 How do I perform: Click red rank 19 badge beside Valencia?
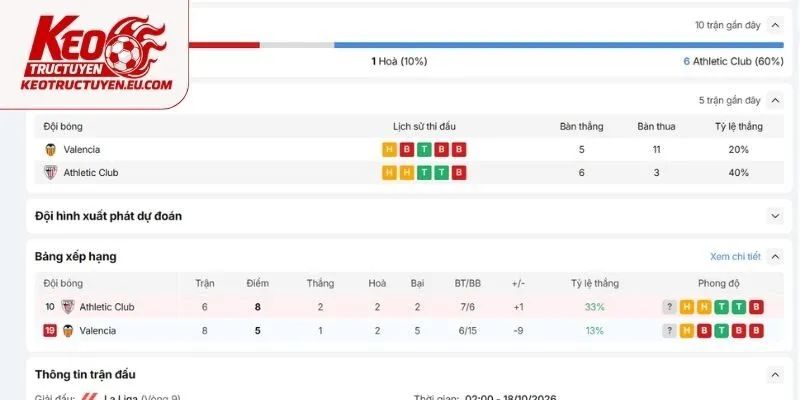click(50, 331)
